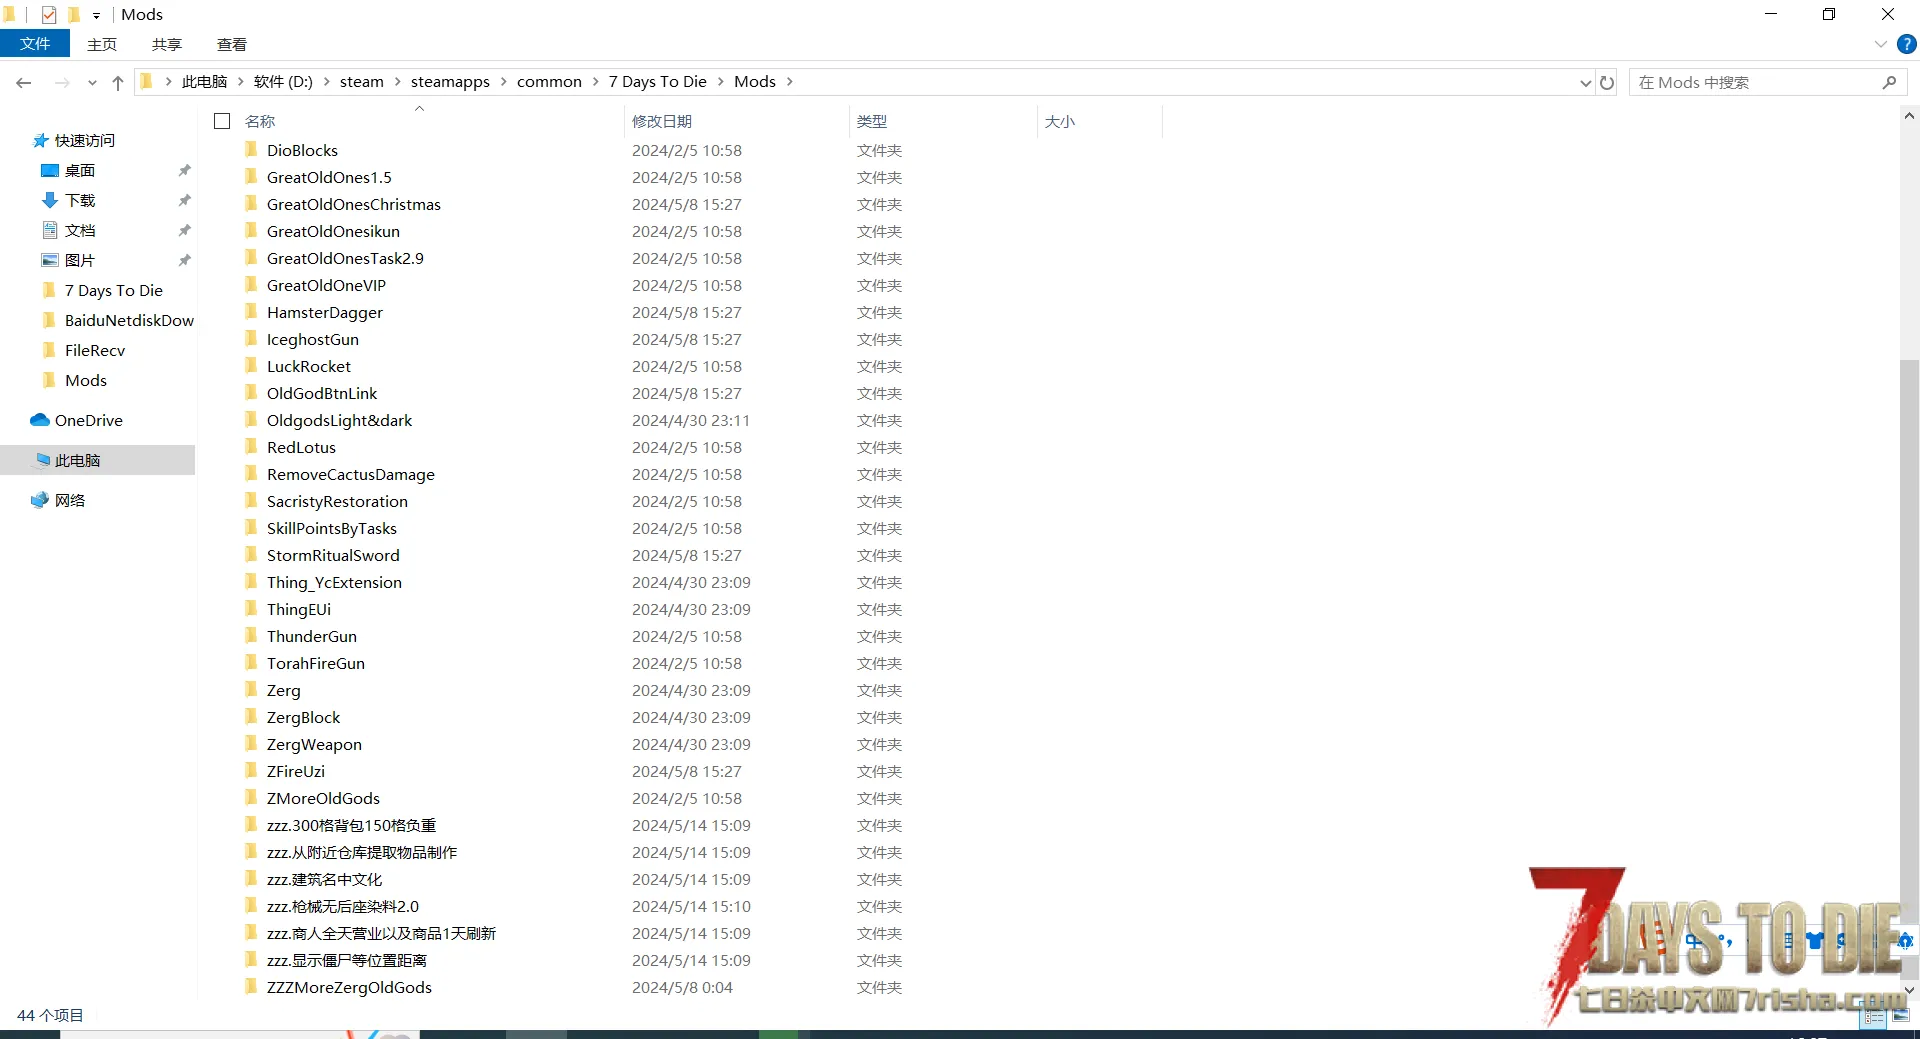The image size is (1920, 1039).
Task: Click the Back navigation arrow
Action: click(24, 83)
